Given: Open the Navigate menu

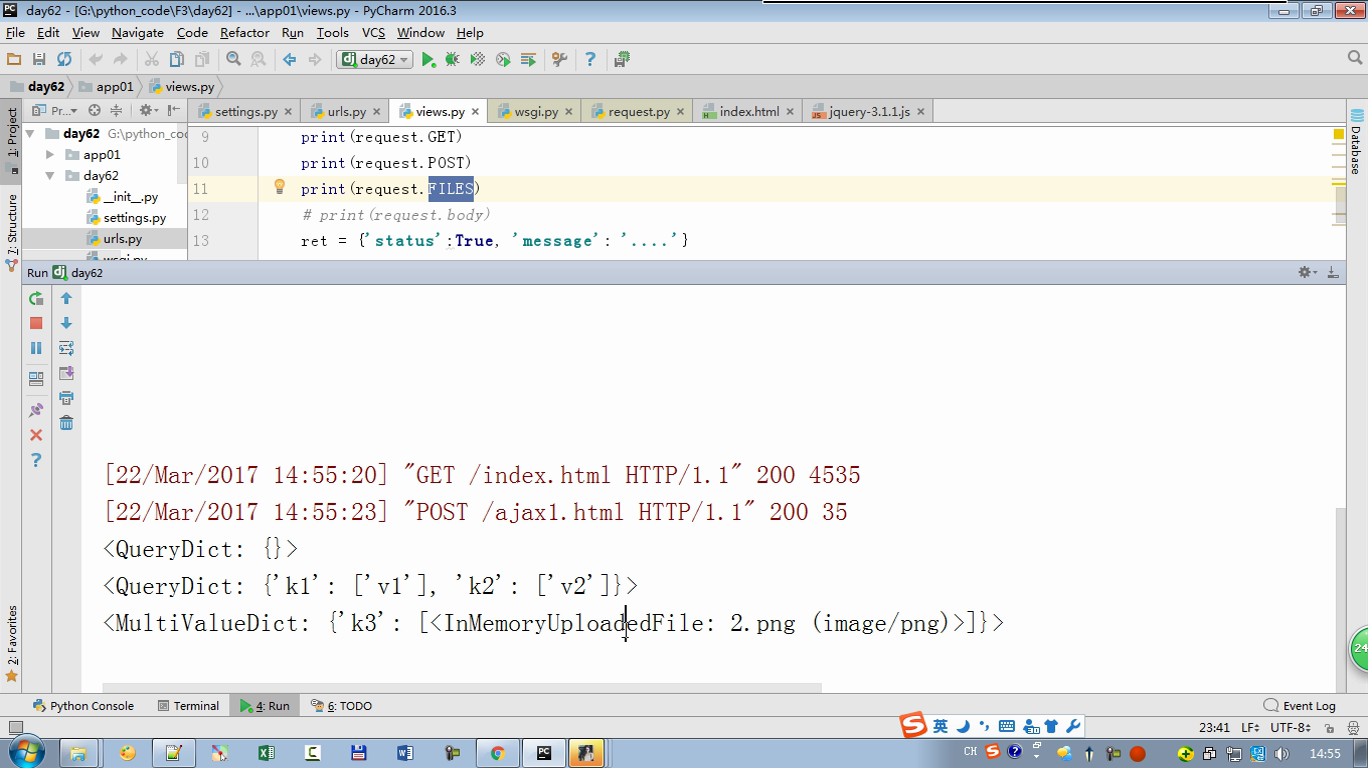Looking at the screenshot, I should [137, 32].
